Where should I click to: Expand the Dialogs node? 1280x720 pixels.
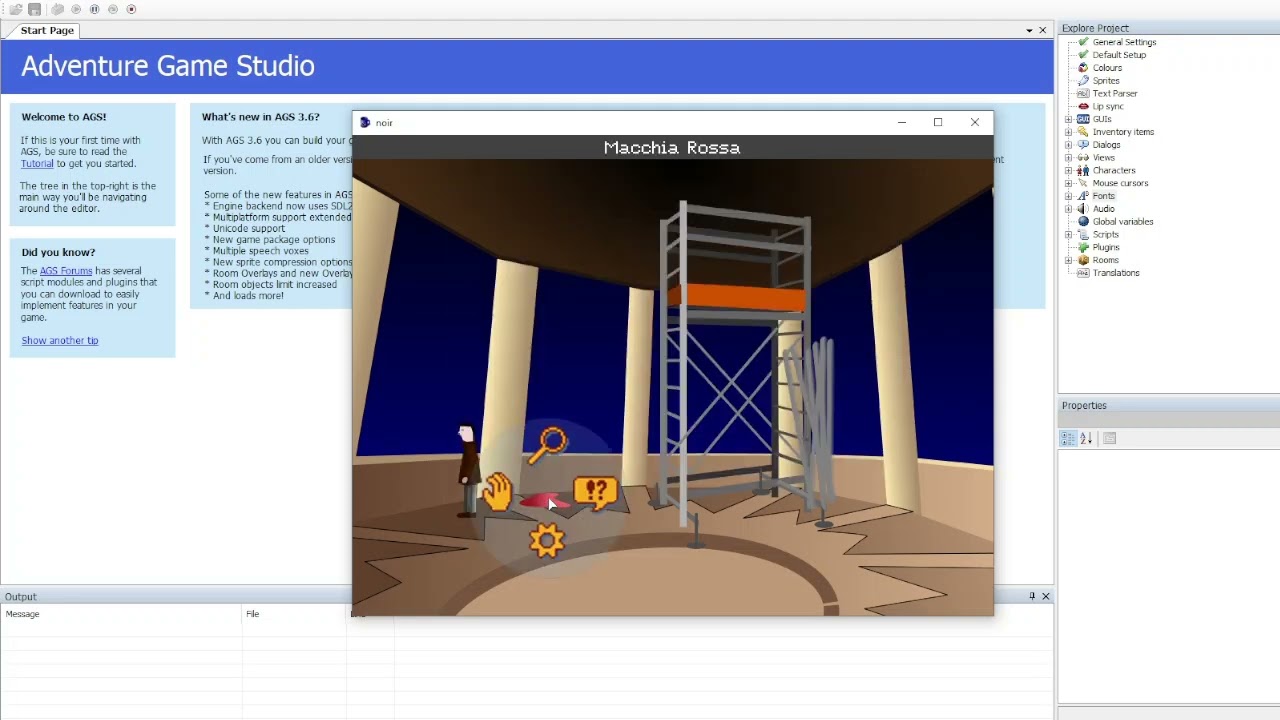pyautogui.click(x=1068, y=145)
